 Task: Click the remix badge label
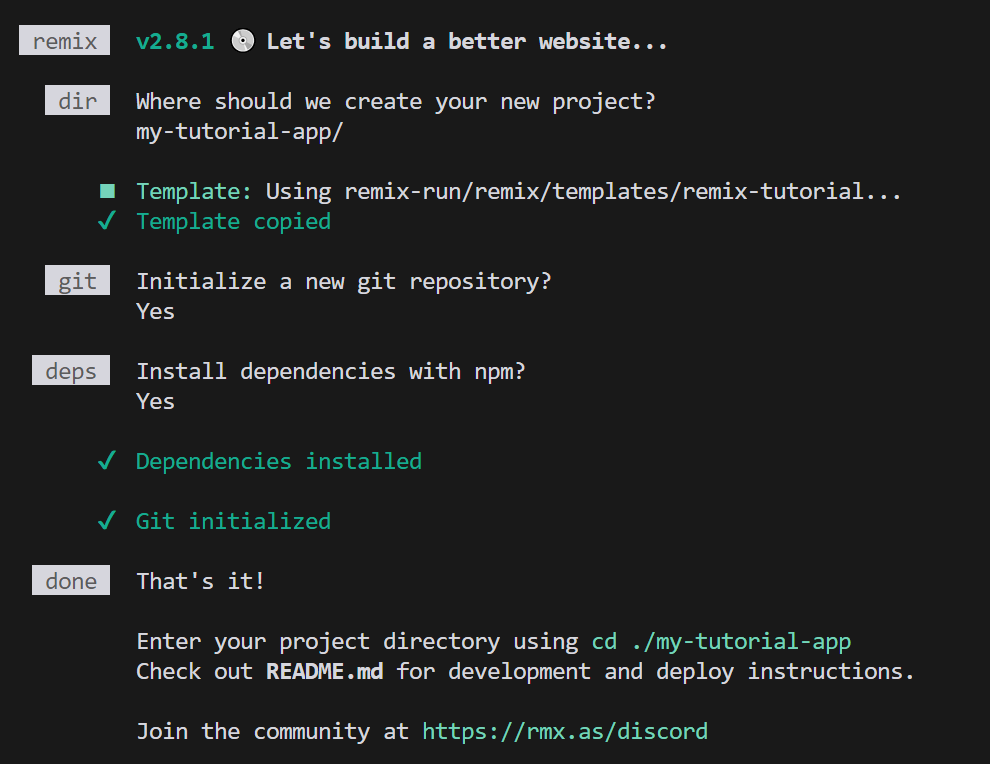(x=64, y=40)
